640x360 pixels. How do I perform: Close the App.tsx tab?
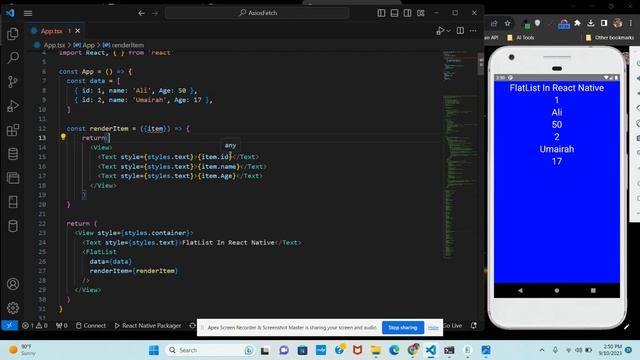[x=78, y=31]
